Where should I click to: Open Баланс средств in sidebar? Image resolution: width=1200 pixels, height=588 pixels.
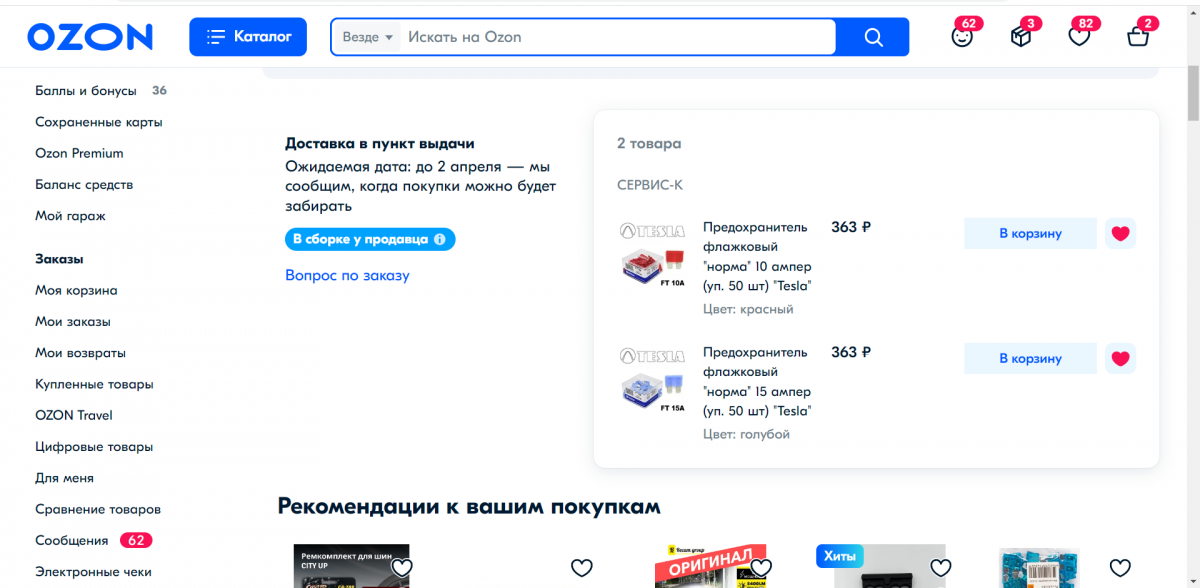pos(84,185)
